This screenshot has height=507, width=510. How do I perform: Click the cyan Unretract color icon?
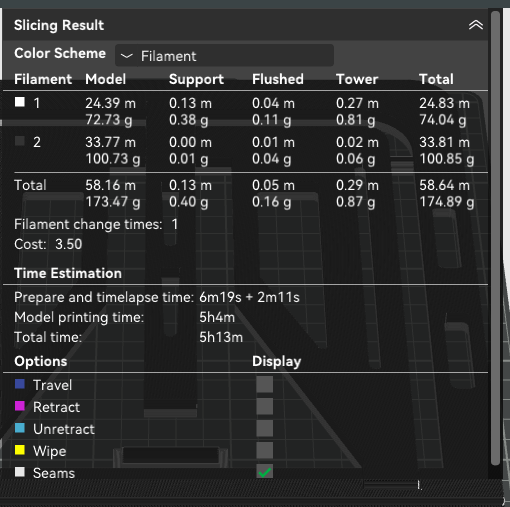20,428
